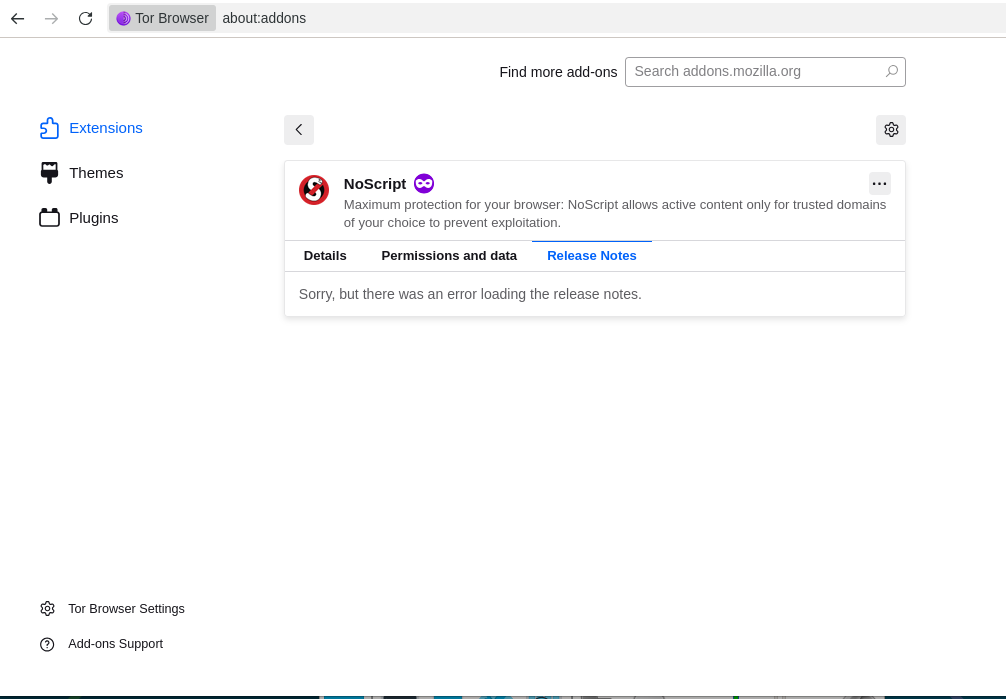Click the Plugins block icon
The height and width of the screenshot is (699, 1006).
pos(49,218)
